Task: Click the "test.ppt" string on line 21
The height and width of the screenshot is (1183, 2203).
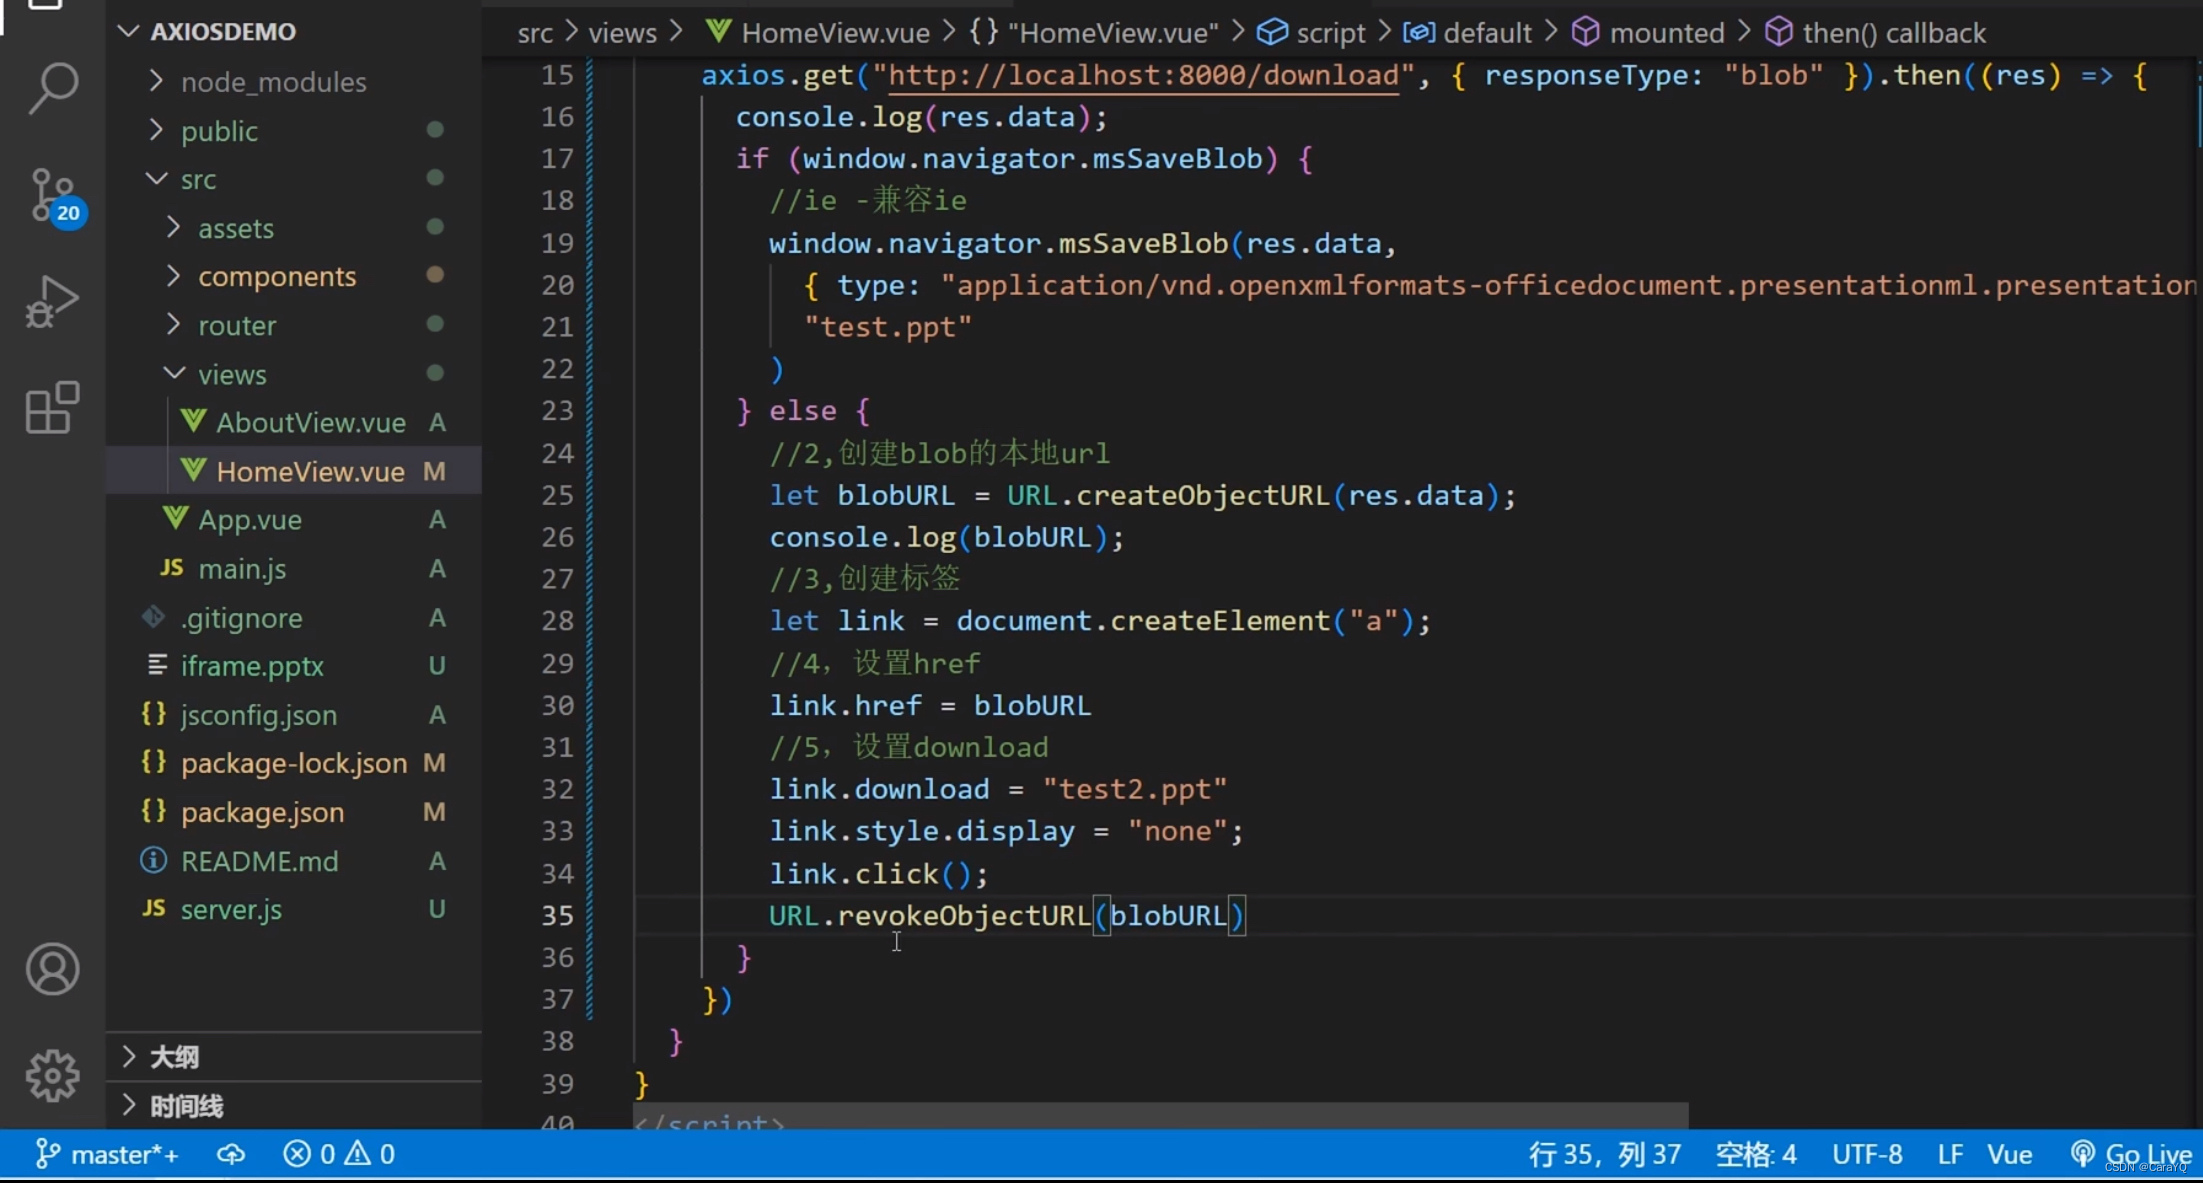Action: [887, 327]
